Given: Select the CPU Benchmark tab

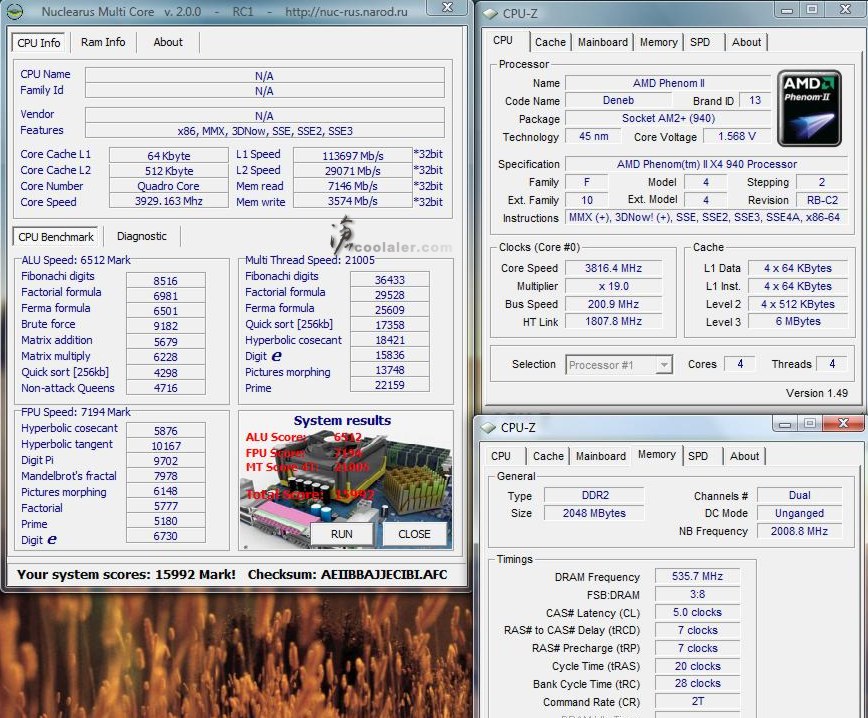Looking at the screenshot, I should [x=56, y=237].
